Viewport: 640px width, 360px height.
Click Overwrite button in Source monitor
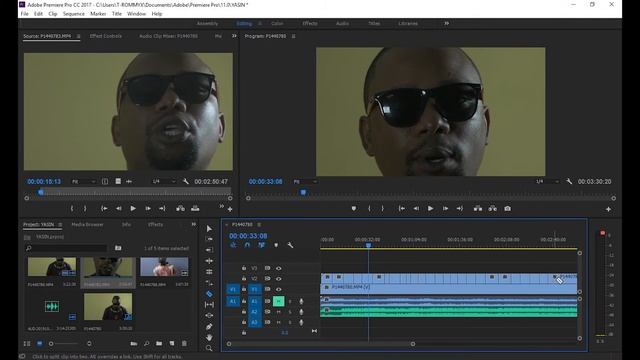point(195,209)
